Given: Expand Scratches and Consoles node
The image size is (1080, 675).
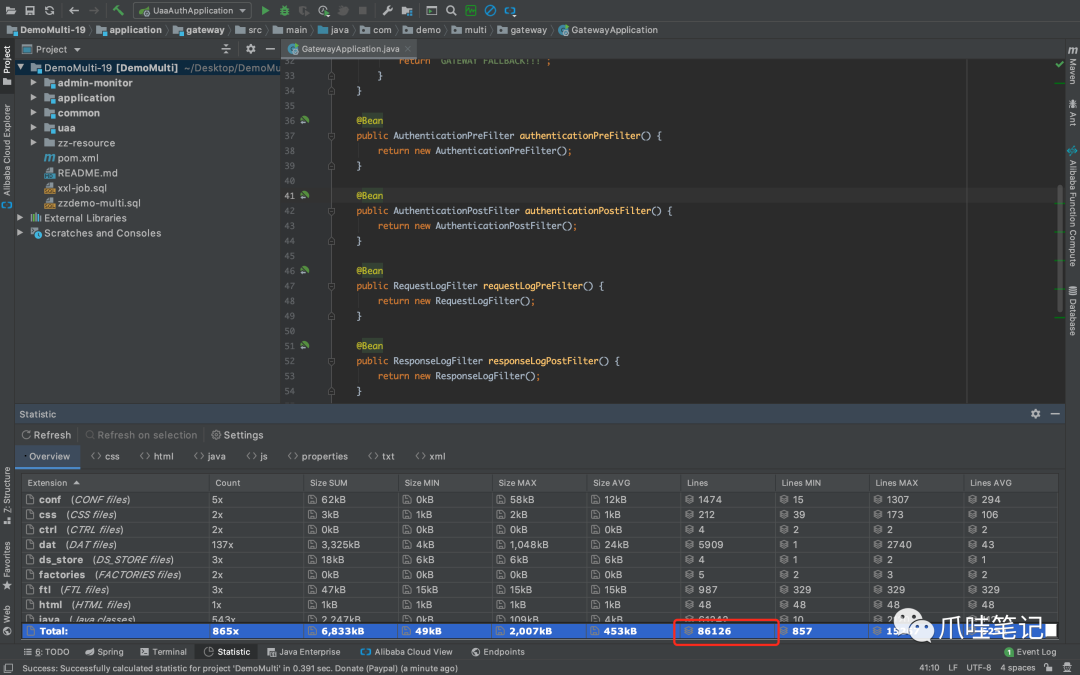Looking at the screenshot, I should (21, 233).
